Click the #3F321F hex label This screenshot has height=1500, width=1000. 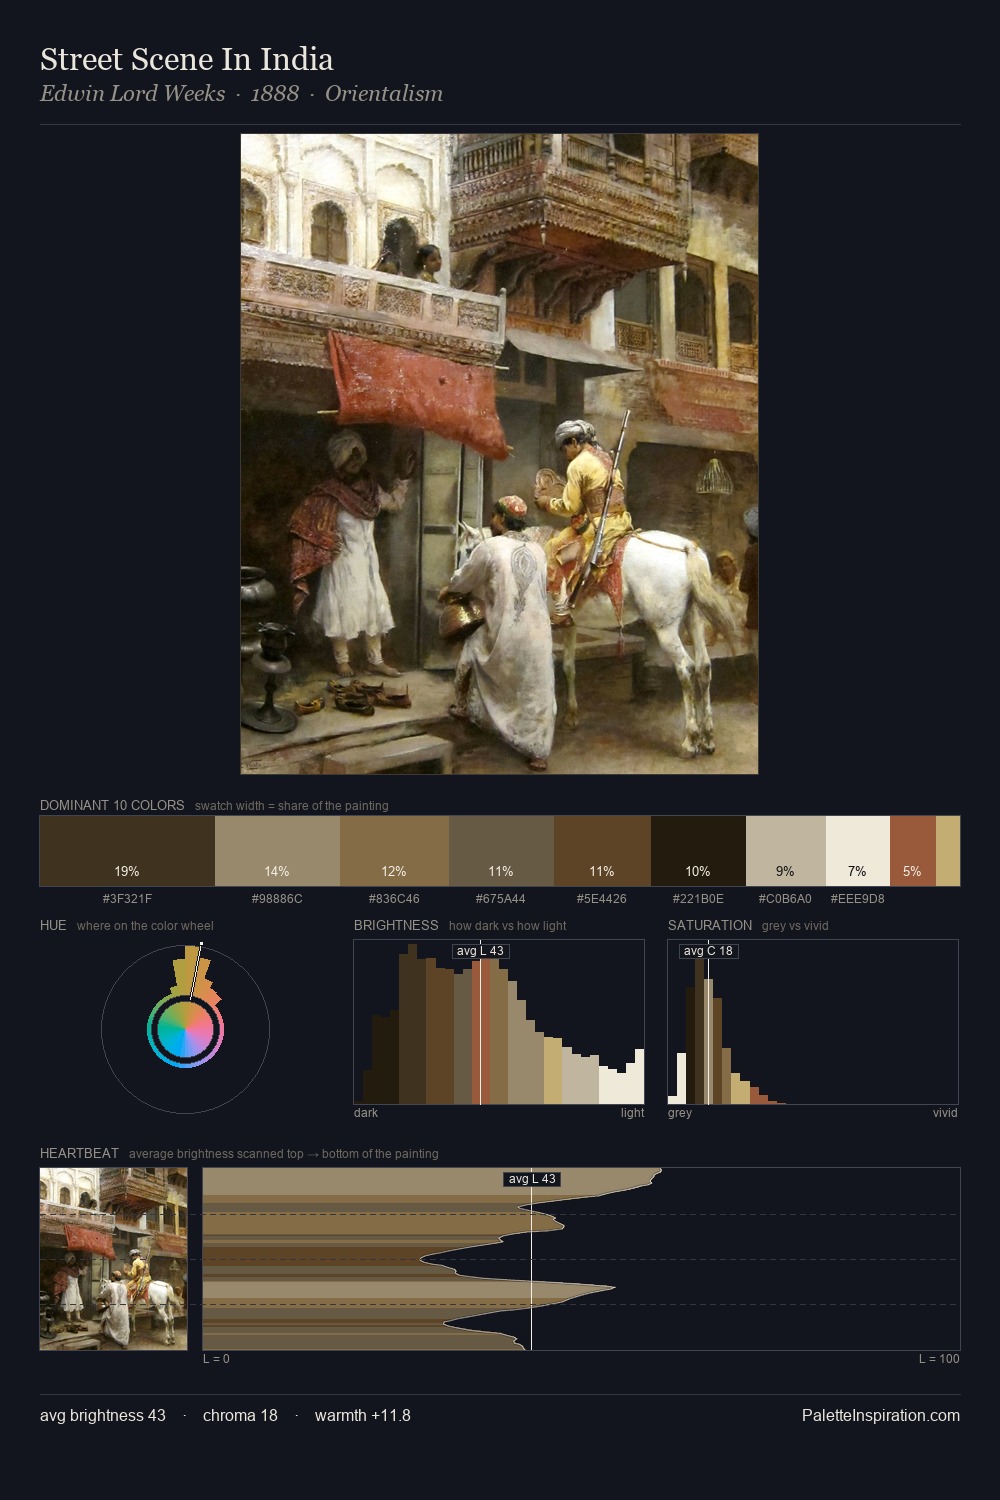[x=127, y=899]
